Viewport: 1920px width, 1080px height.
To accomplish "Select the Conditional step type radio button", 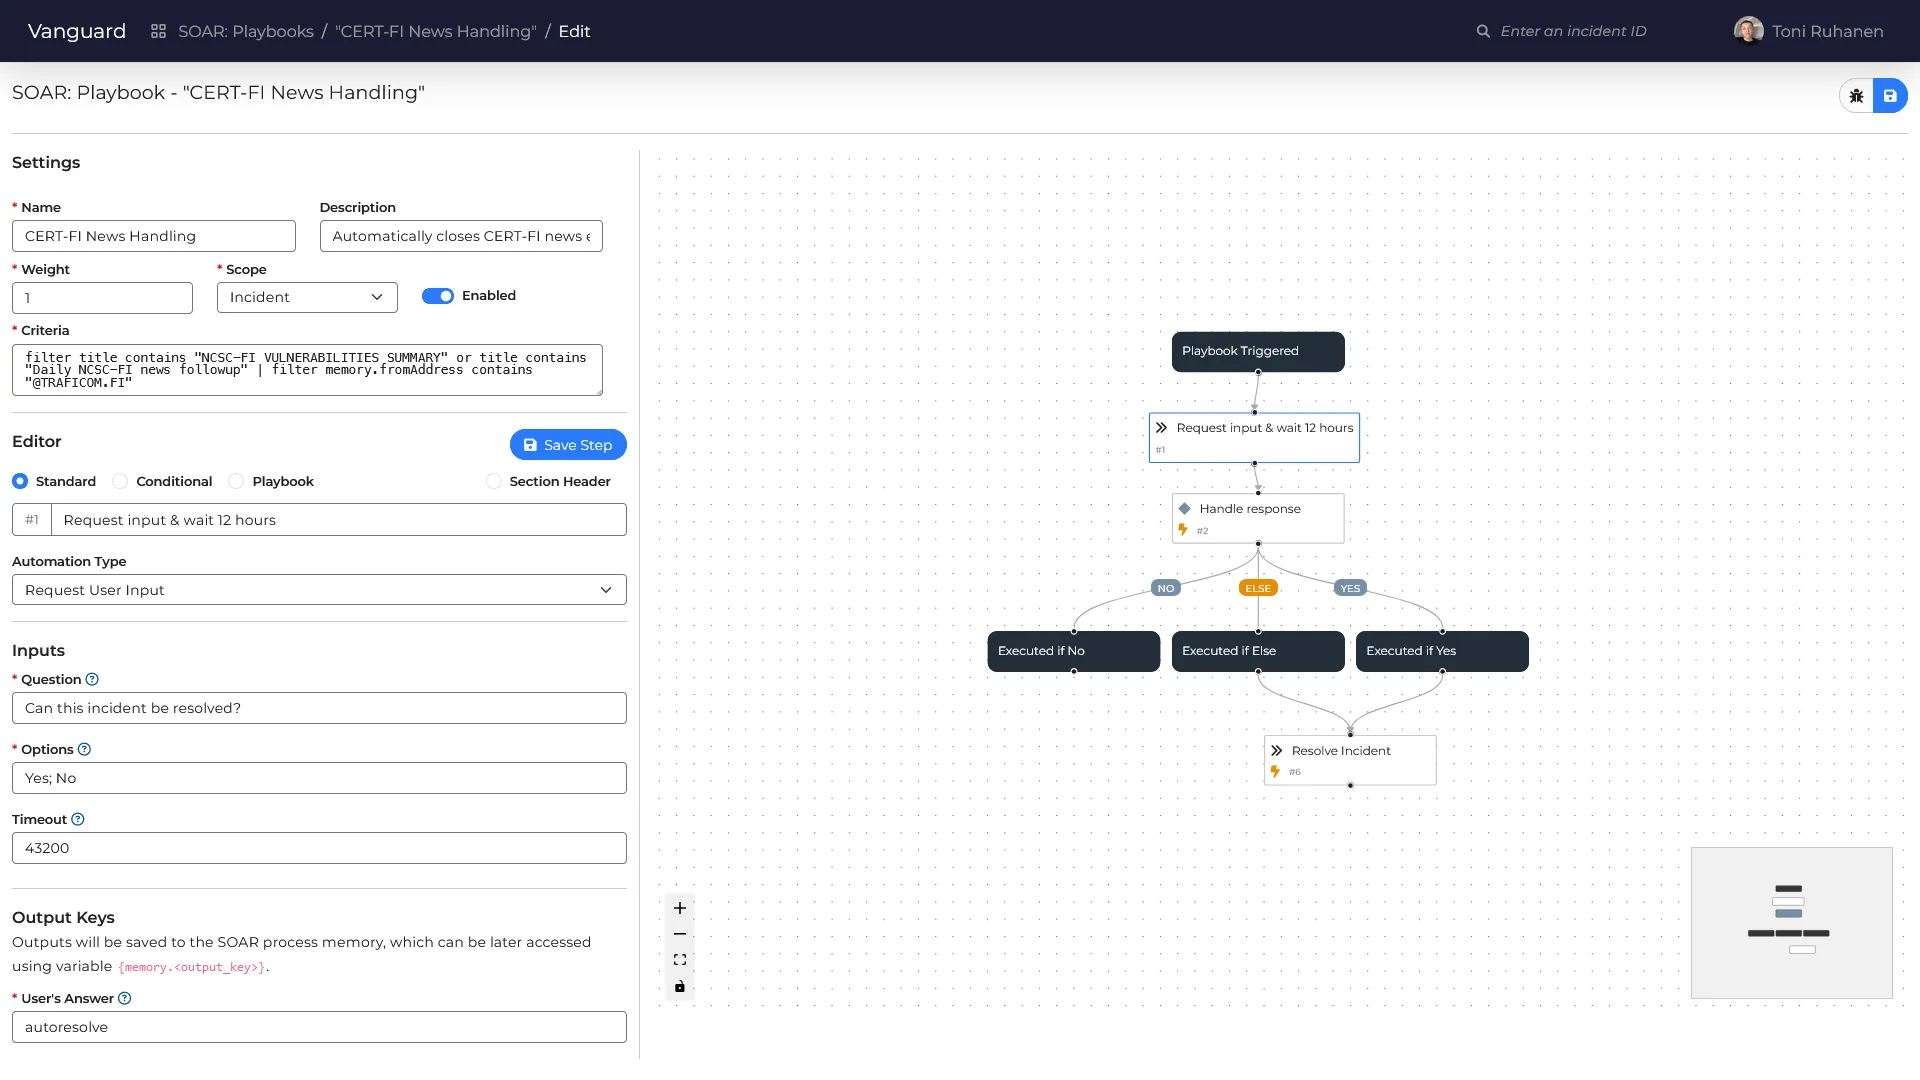I will pos(120,481).
